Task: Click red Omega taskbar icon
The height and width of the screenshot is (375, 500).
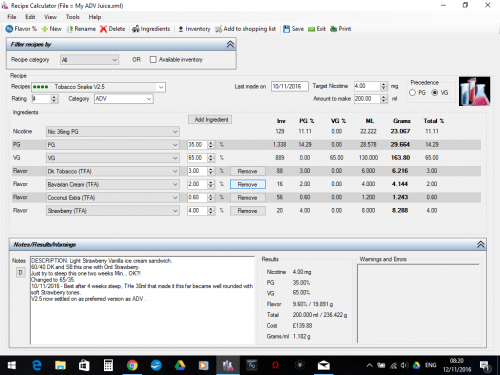Action: (276, 366)
